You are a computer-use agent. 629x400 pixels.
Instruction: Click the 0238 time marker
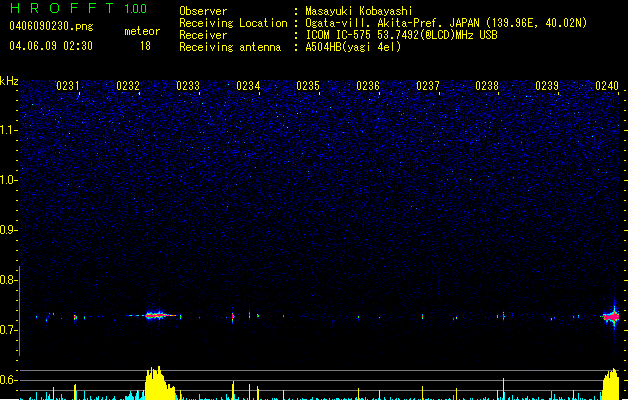pos(487,86)
